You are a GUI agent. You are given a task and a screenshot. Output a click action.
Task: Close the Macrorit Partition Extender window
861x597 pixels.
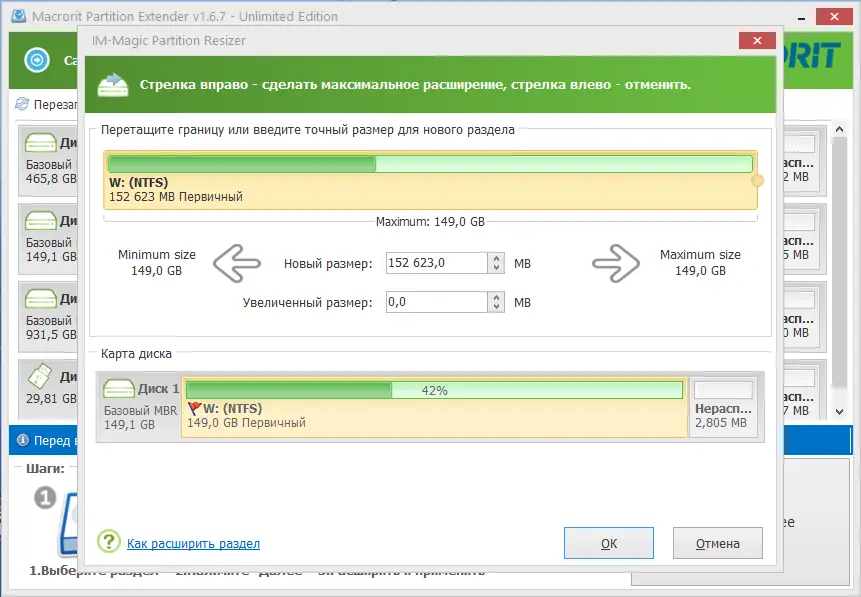(834, 16)
